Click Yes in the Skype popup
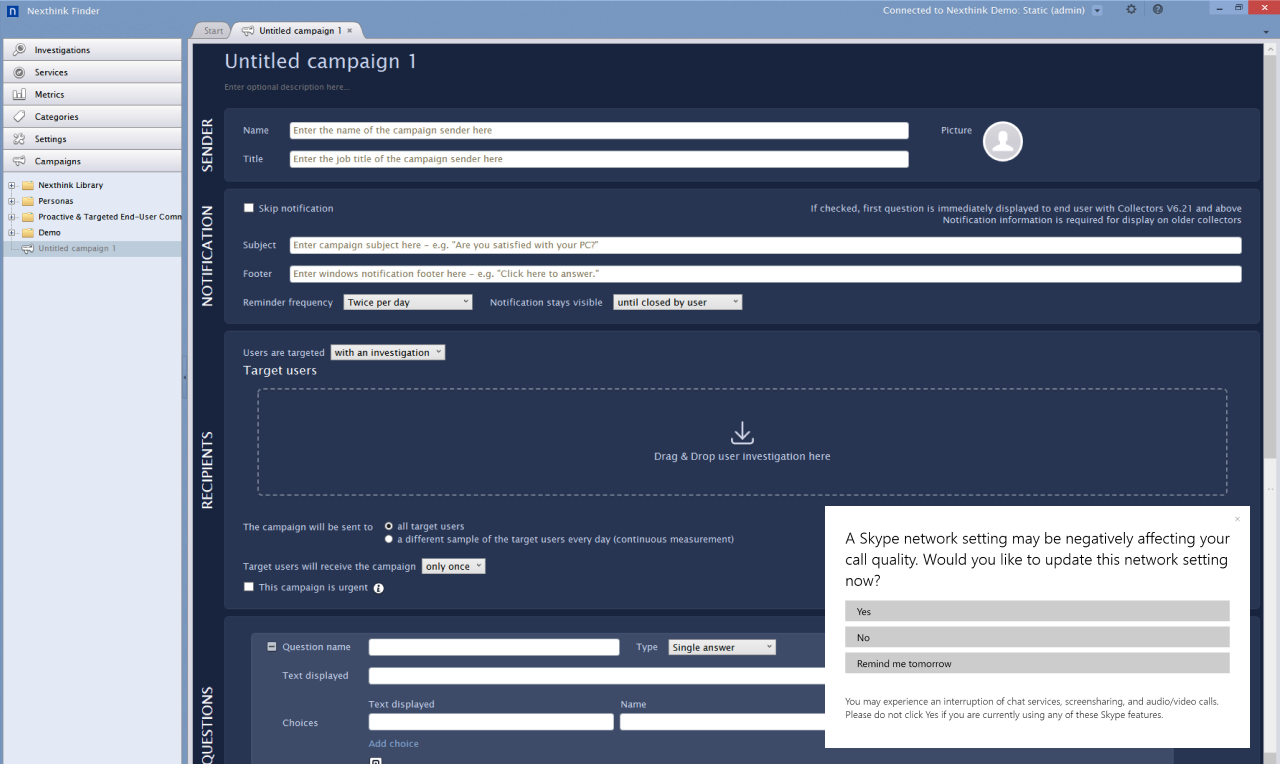The width and height of the screenshot is (1280, 764). [x=1036, y=611]
